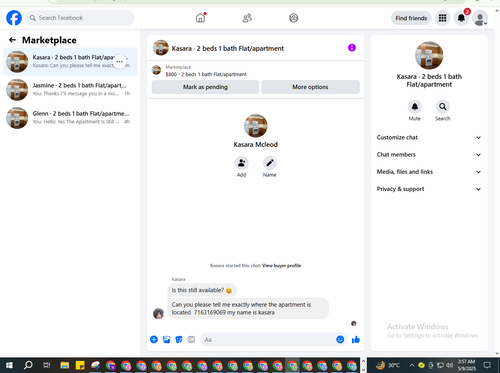Show hidden system tray icons

tap(412, 365)
